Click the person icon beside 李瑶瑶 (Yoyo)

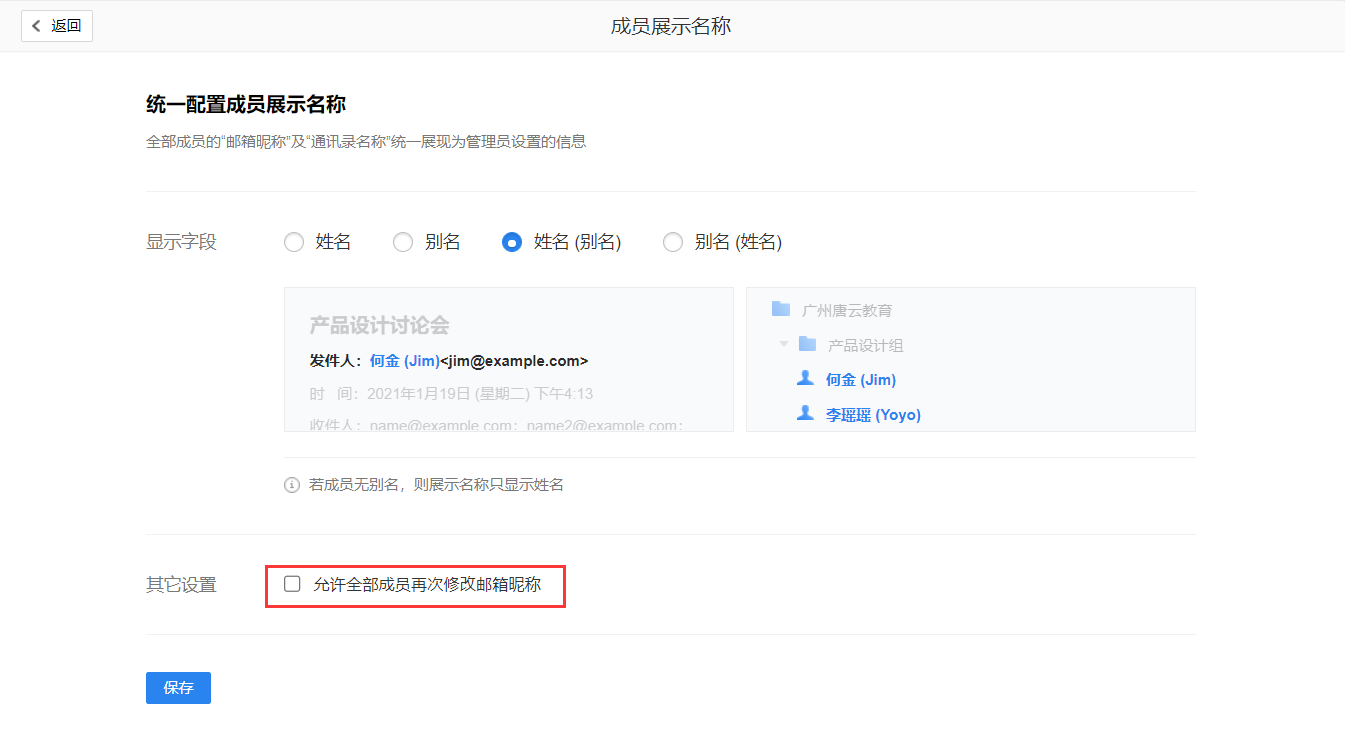tap(805, 414)
